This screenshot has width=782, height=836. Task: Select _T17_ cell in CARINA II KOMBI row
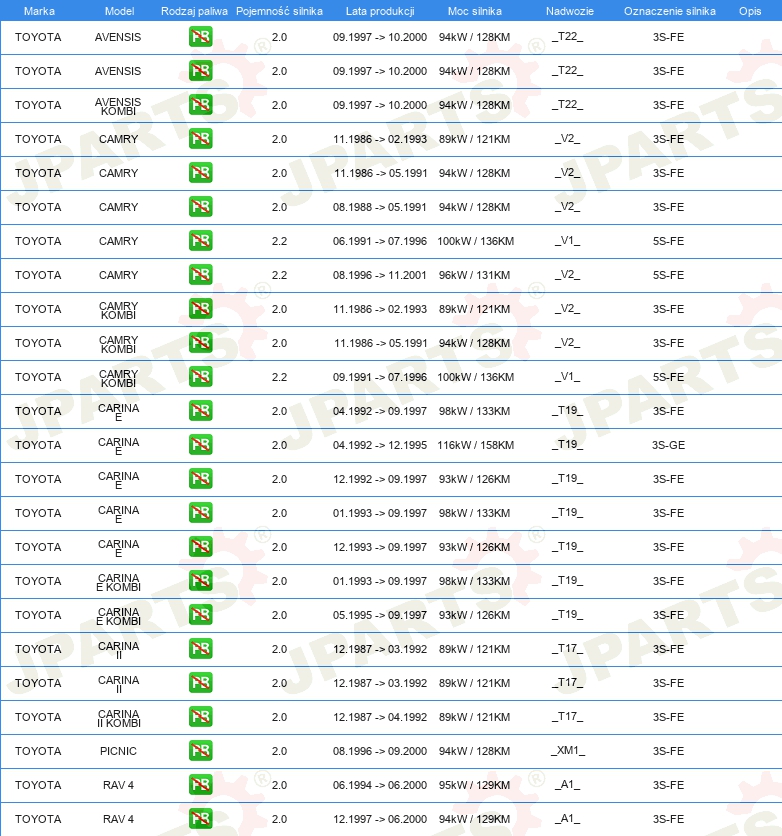click(567, 717)
